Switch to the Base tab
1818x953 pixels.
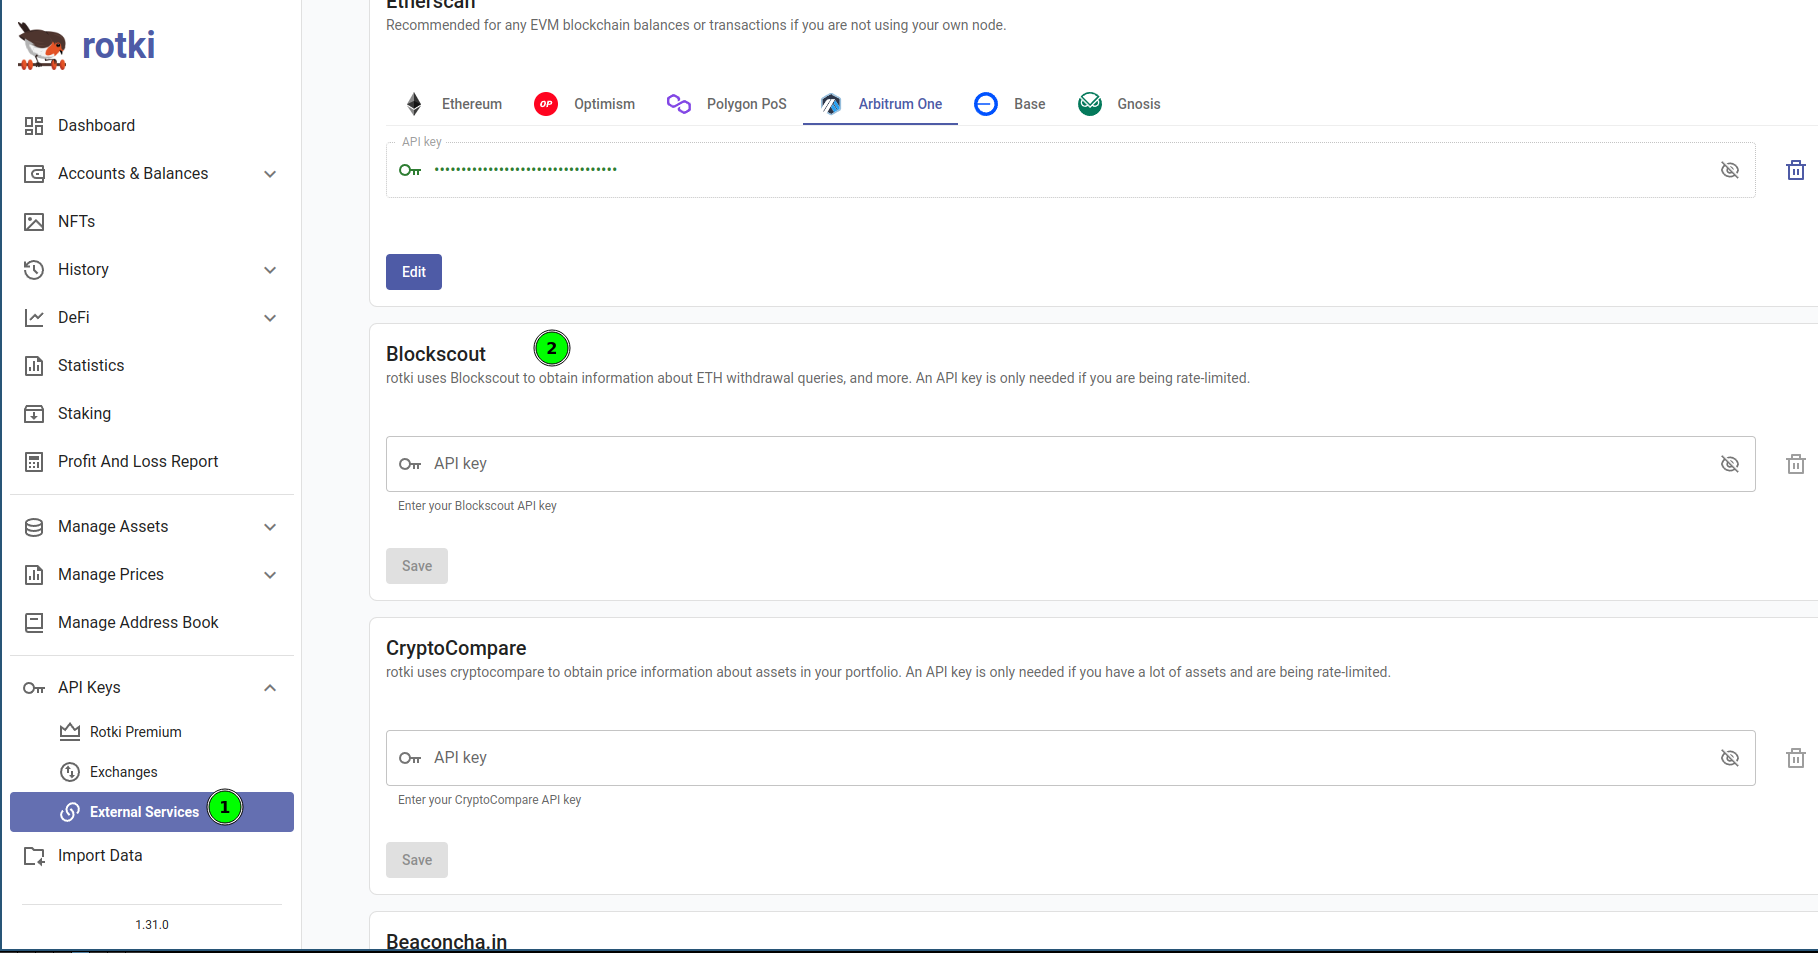coord(1010,104)
